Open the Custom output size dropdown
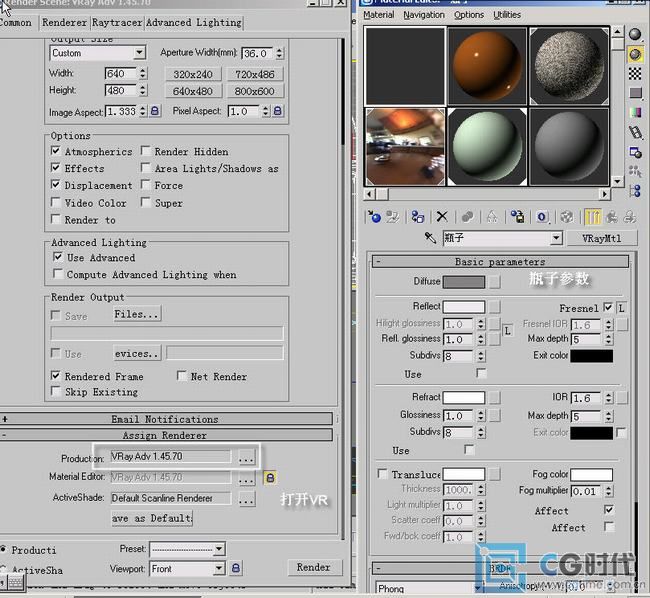Screen dimensions: 650x598 [x=140, y=53]
